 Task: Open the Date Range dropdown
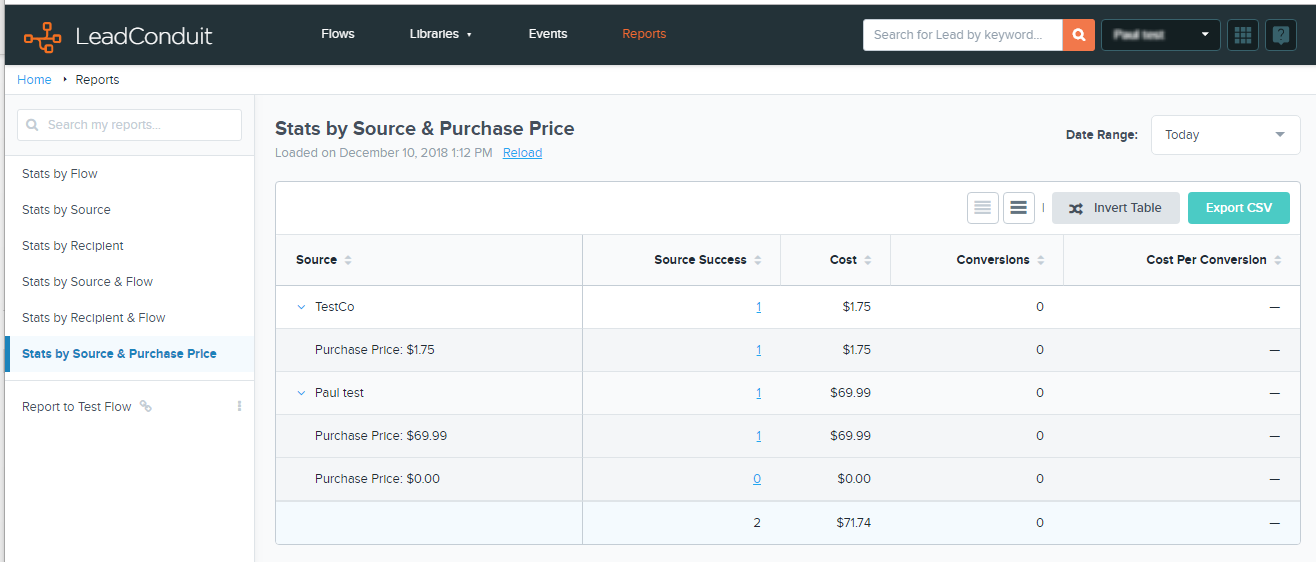coord(1226,135)
